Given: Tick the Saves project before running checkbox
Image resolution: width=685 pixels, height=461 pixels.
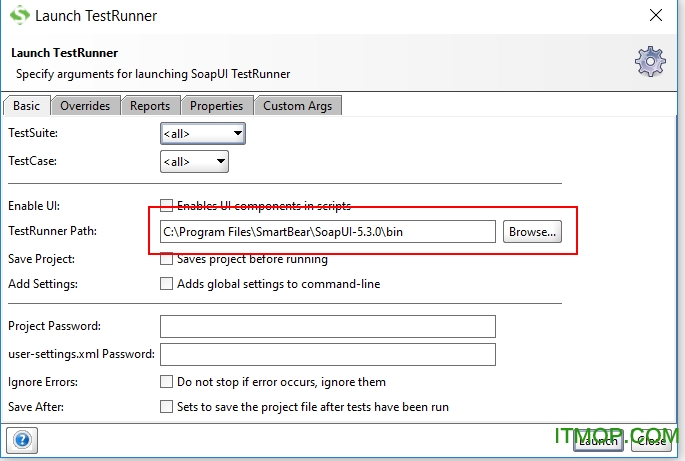Looking at the screenshot, I should (166, 259).
